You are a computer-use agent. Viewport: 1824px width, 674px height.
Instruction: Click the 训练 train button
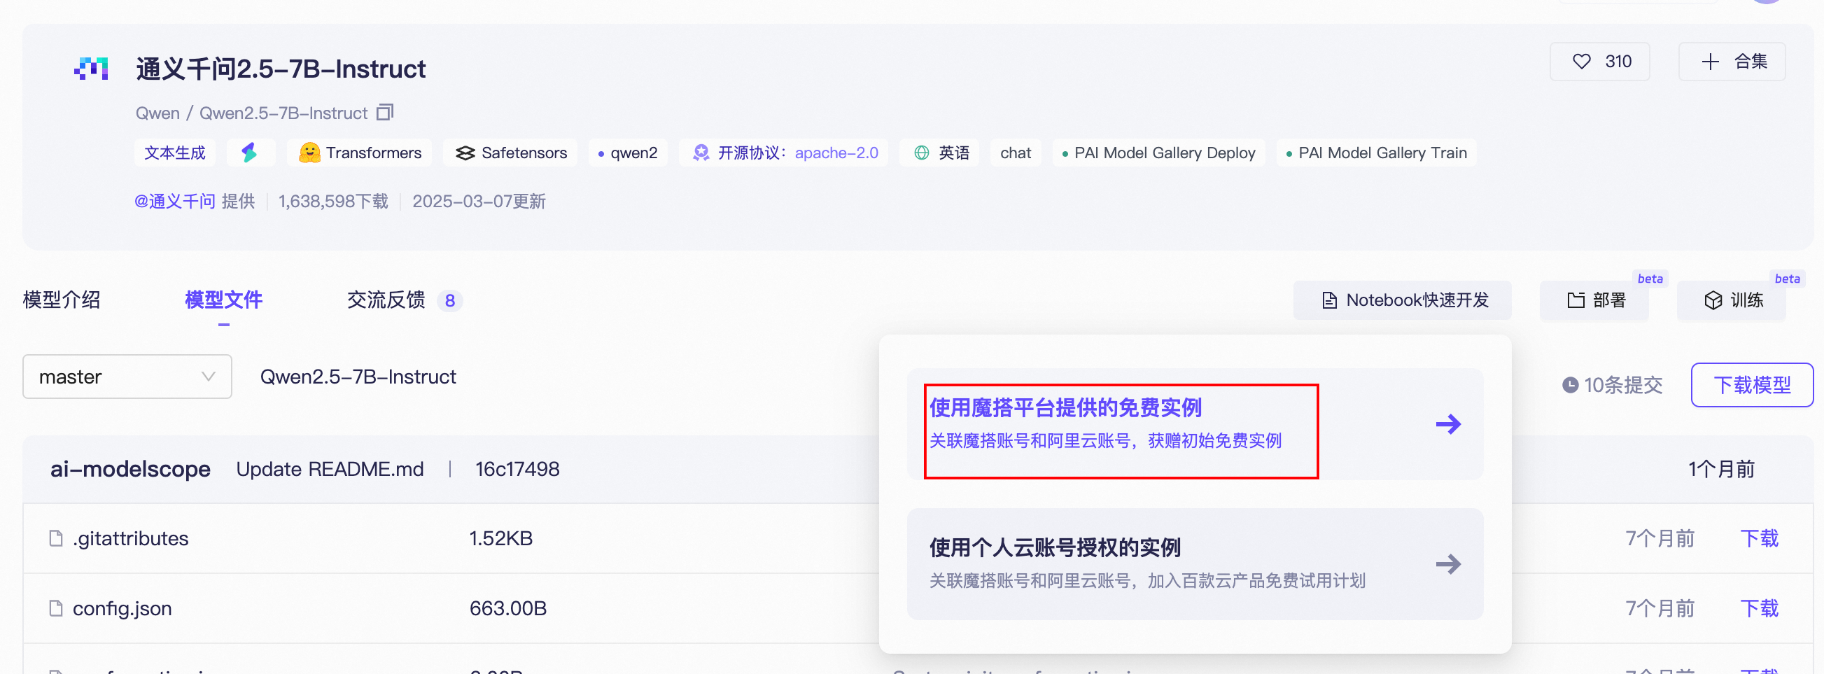1731,300
